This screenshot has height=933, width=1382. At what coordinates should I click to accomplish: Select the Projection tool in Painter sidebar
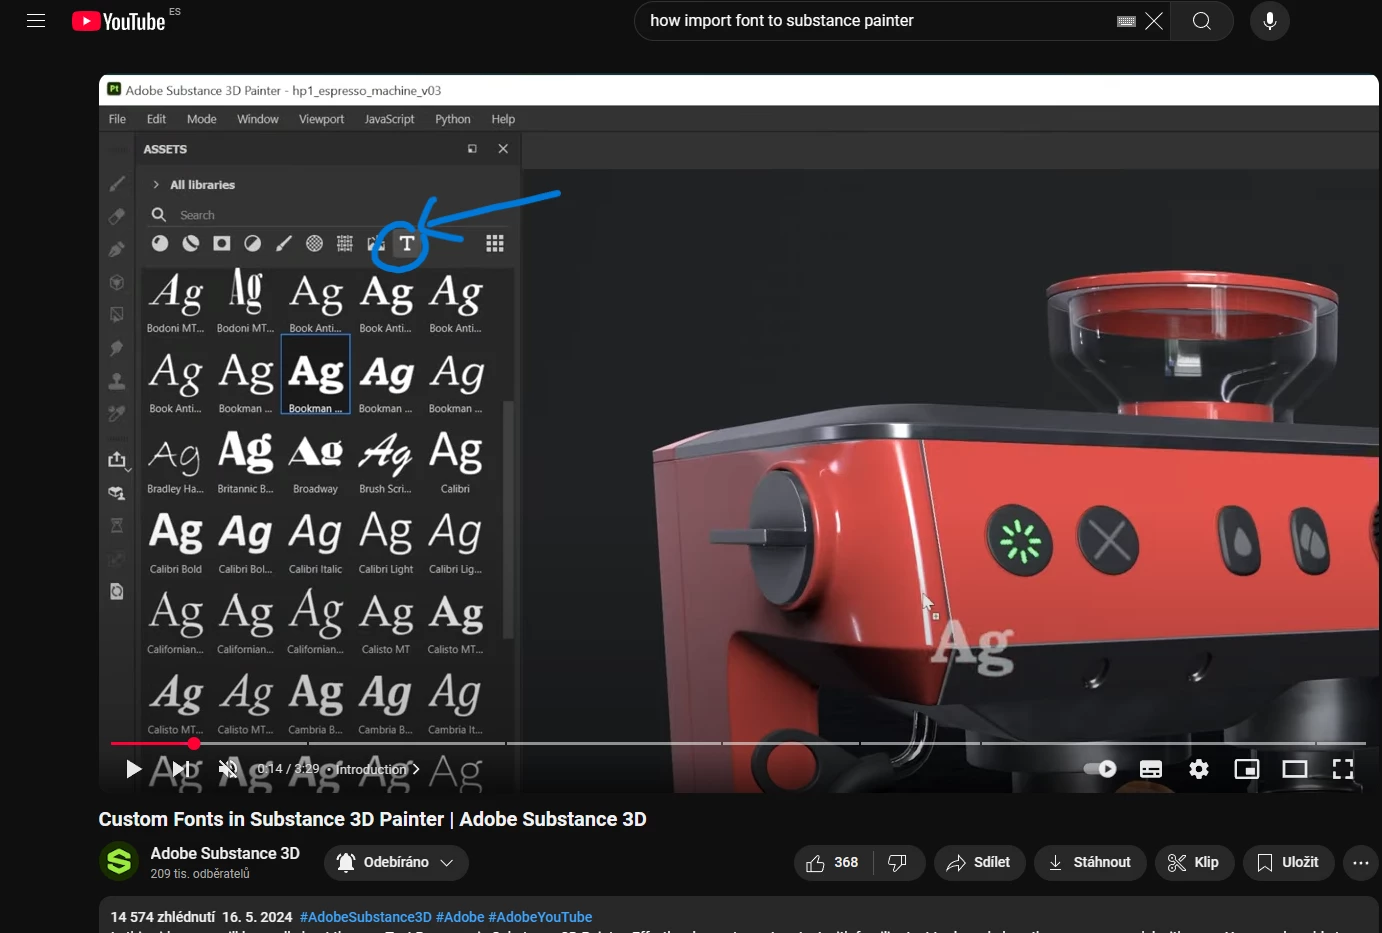pos(117,249)
